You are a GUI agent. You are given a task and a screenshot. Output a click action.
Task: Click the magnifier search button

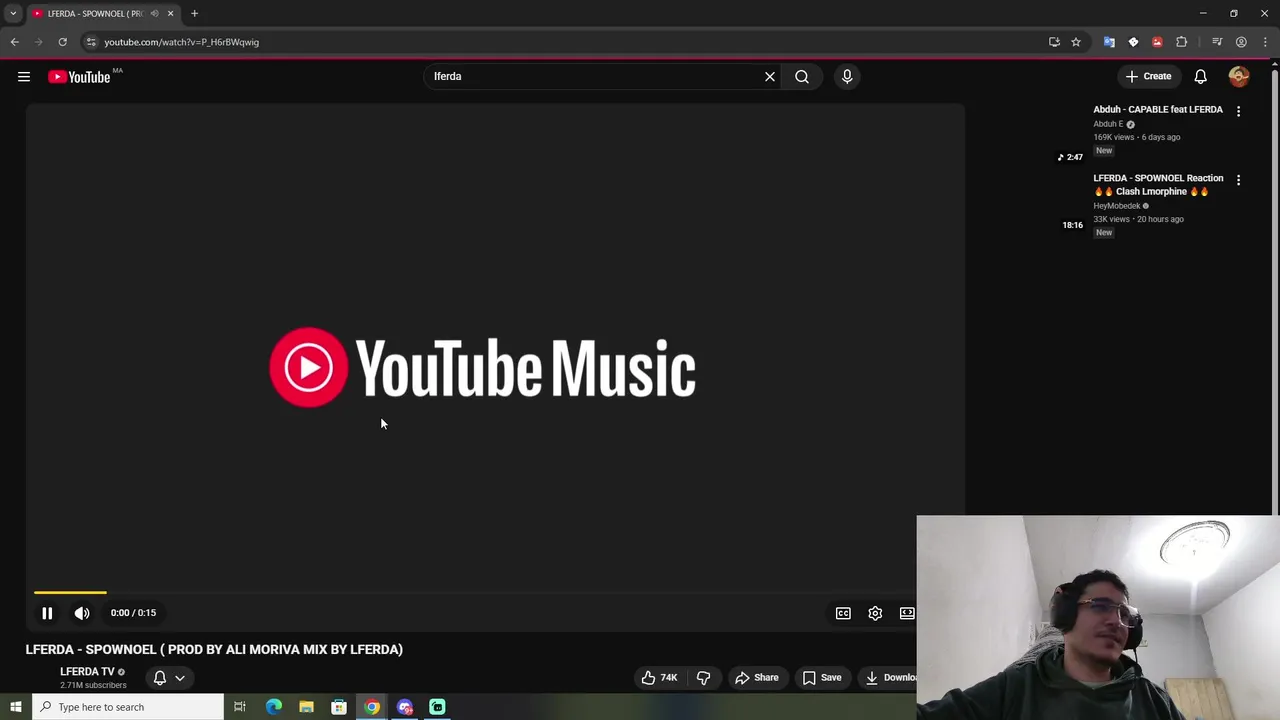coord(802,77)
